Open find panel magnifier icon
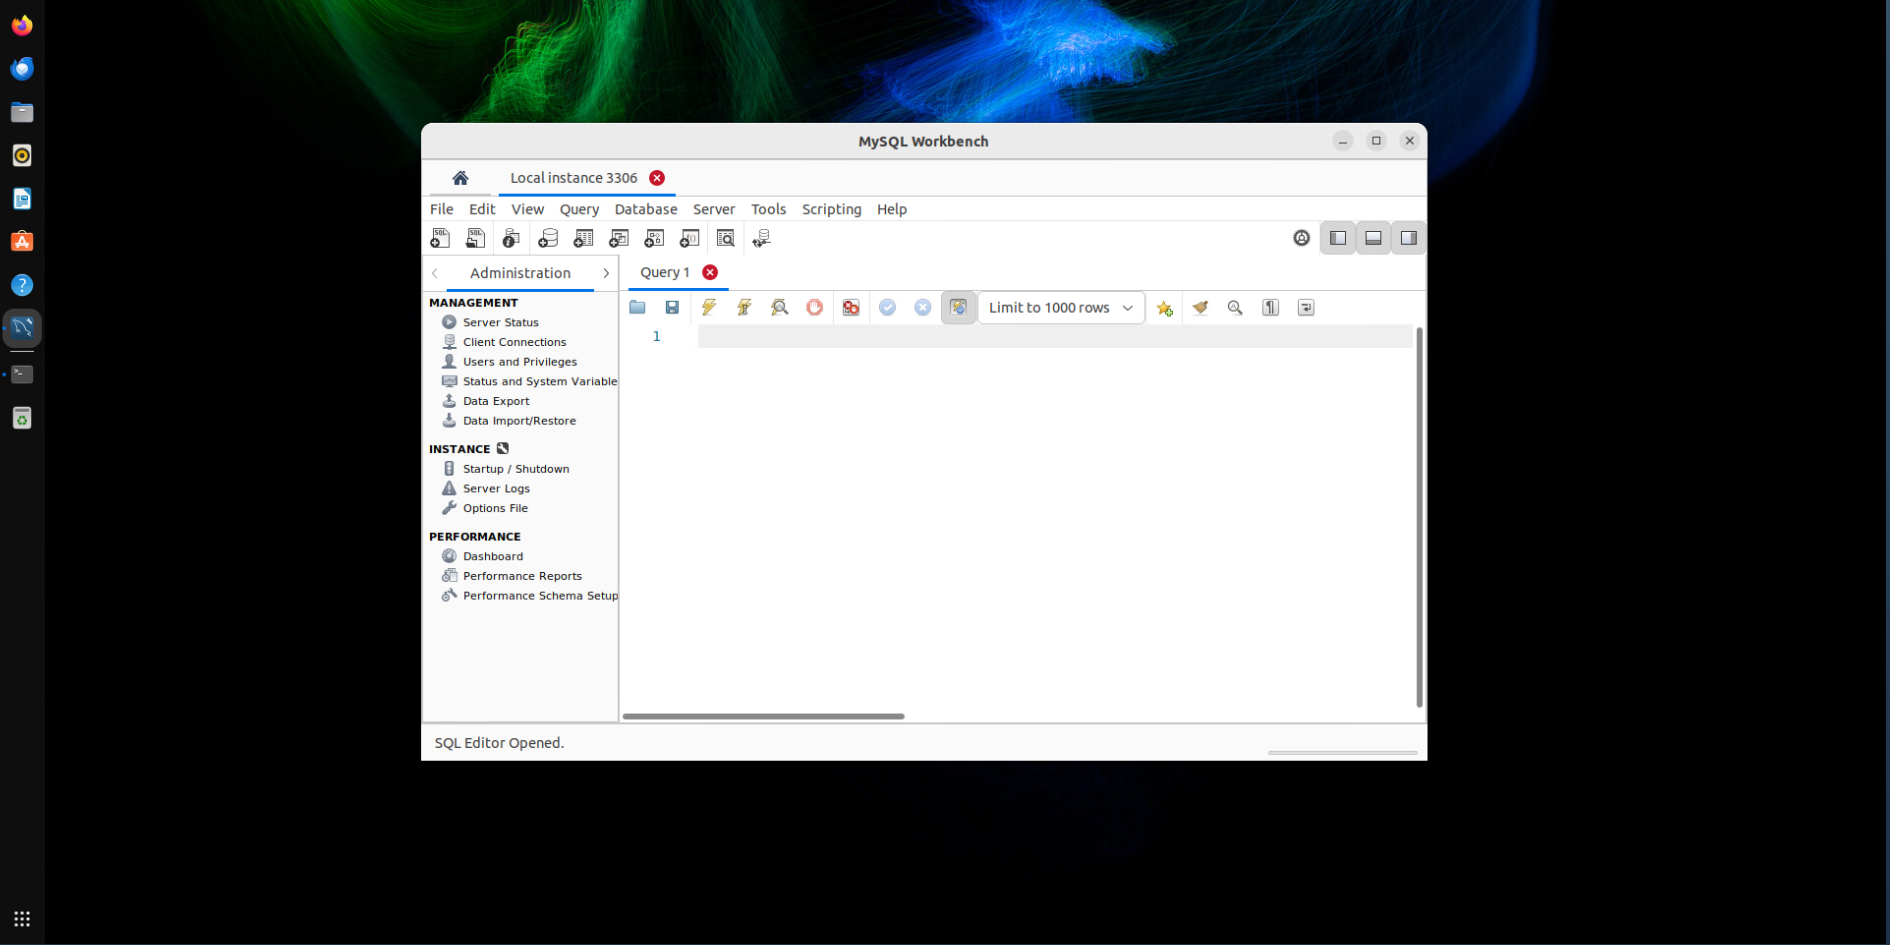 pyautogui.click(x=1235, y=307)
